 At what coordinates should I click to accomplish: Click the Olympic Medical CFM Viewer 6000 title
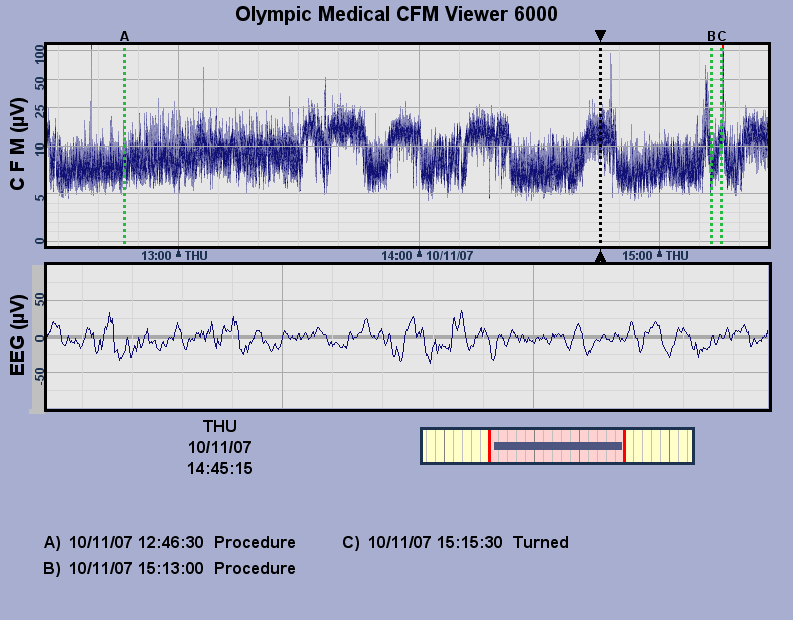pyautogui.click(x=396, y=14)
